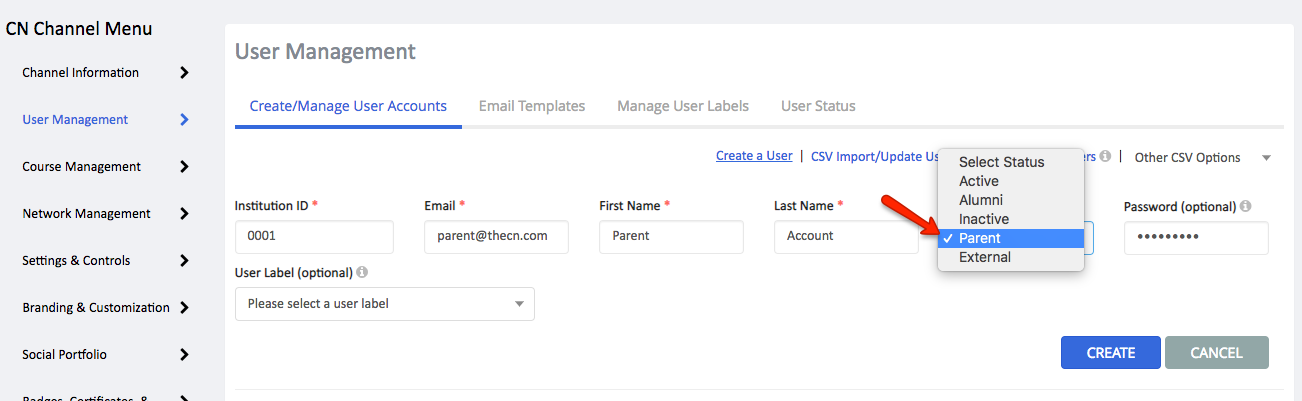
Task: Expand Settings & Controls chevron arrow
Action: pyautogui.click(x=184, y=260)
